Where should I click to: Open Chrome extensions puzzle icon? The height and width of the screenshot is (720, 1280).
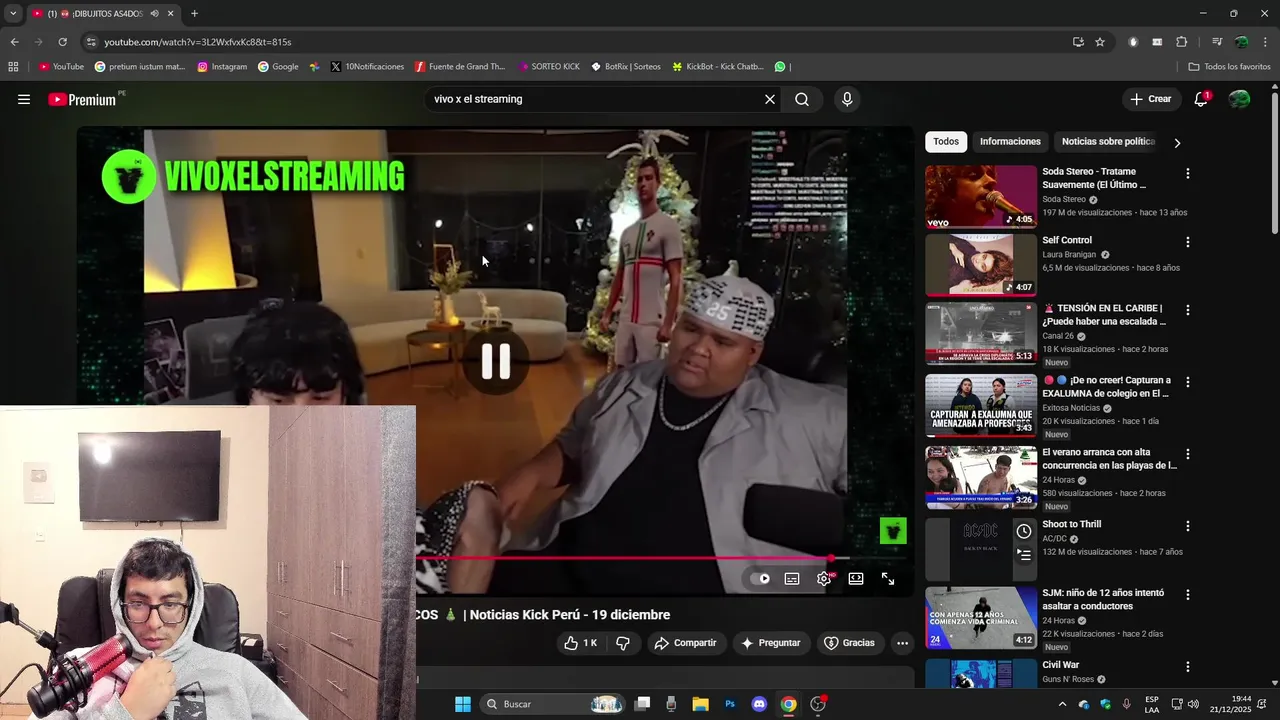[x=1181, y=42]
